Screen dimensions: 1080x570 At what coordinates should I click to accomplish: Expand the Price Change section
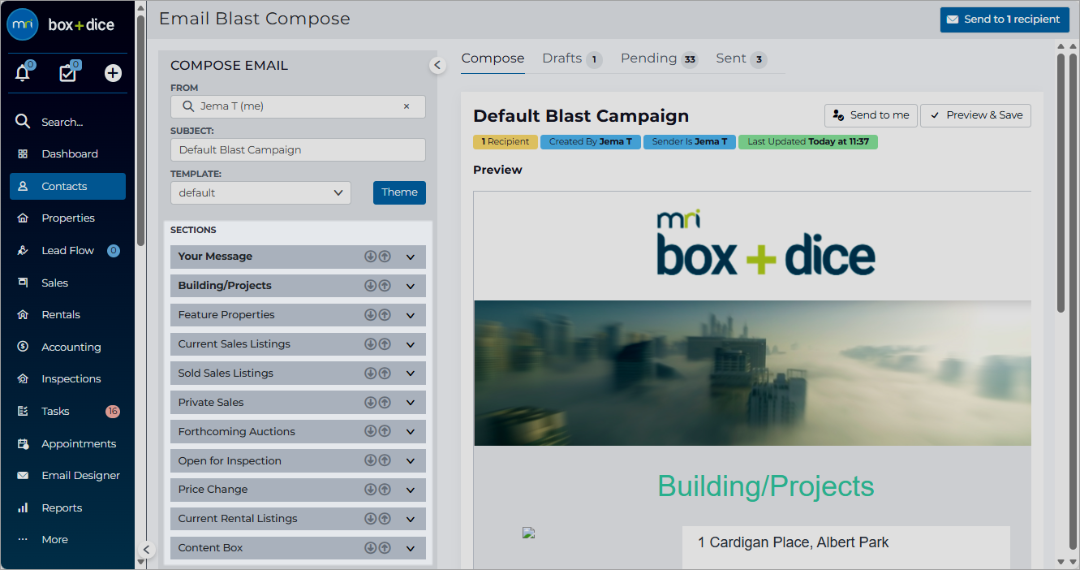click(411, 490)
